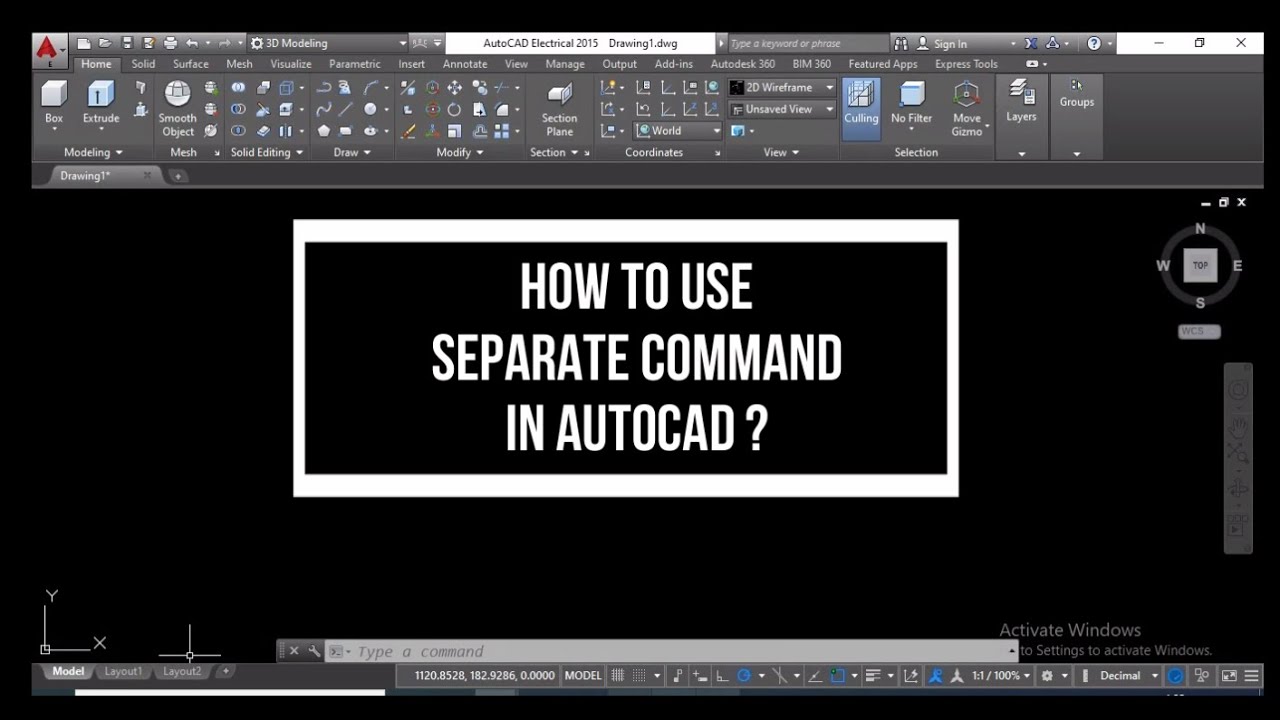The width and height of the screenshot is (1280, 720).
Task: Select the Box modeling tool
Action: 54,103
